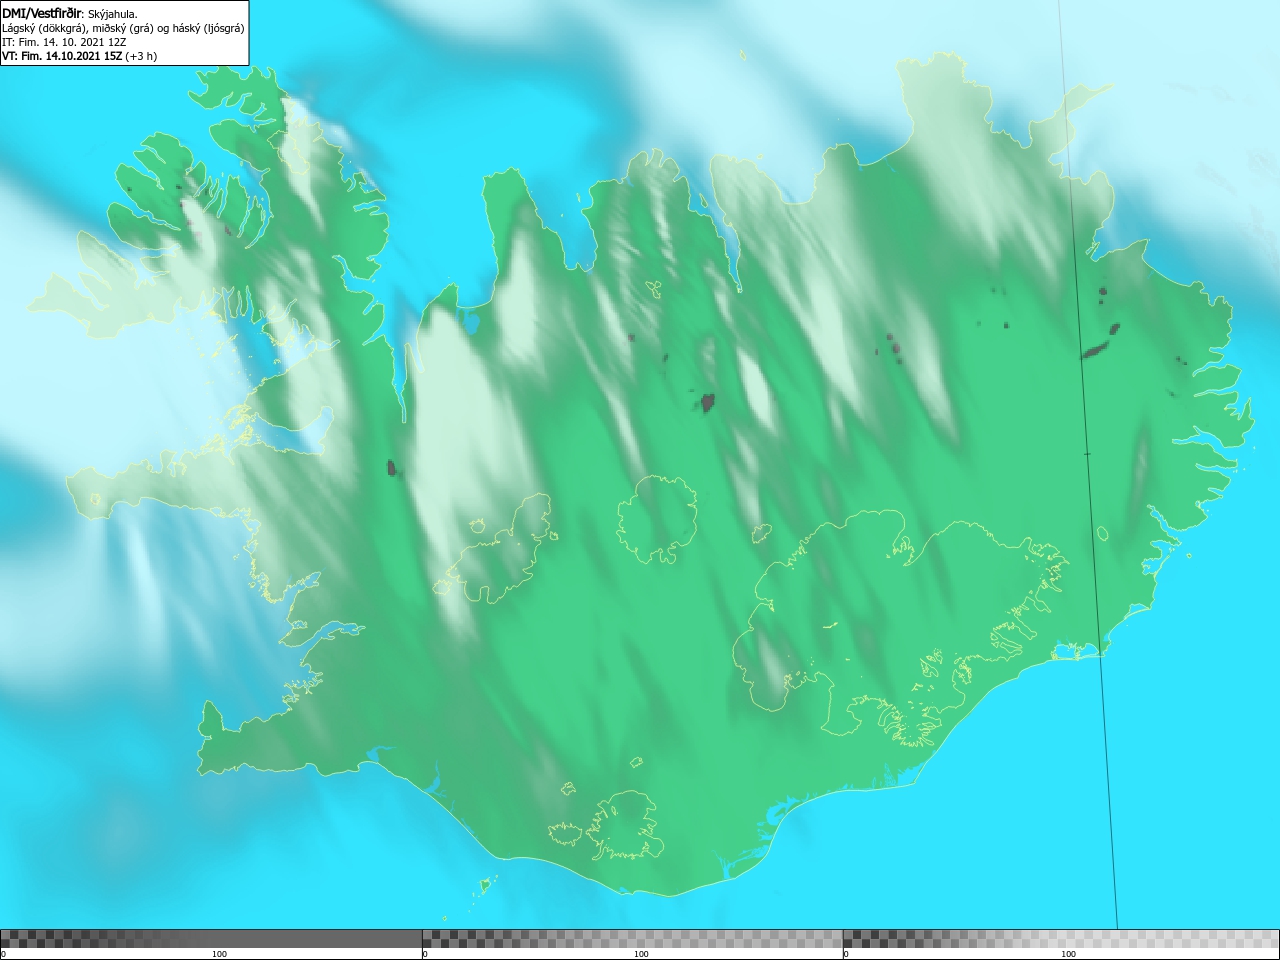Select the title 'DMI/Vestfirðir: Skýjahula.' in the legend

[x=70, y=14]
